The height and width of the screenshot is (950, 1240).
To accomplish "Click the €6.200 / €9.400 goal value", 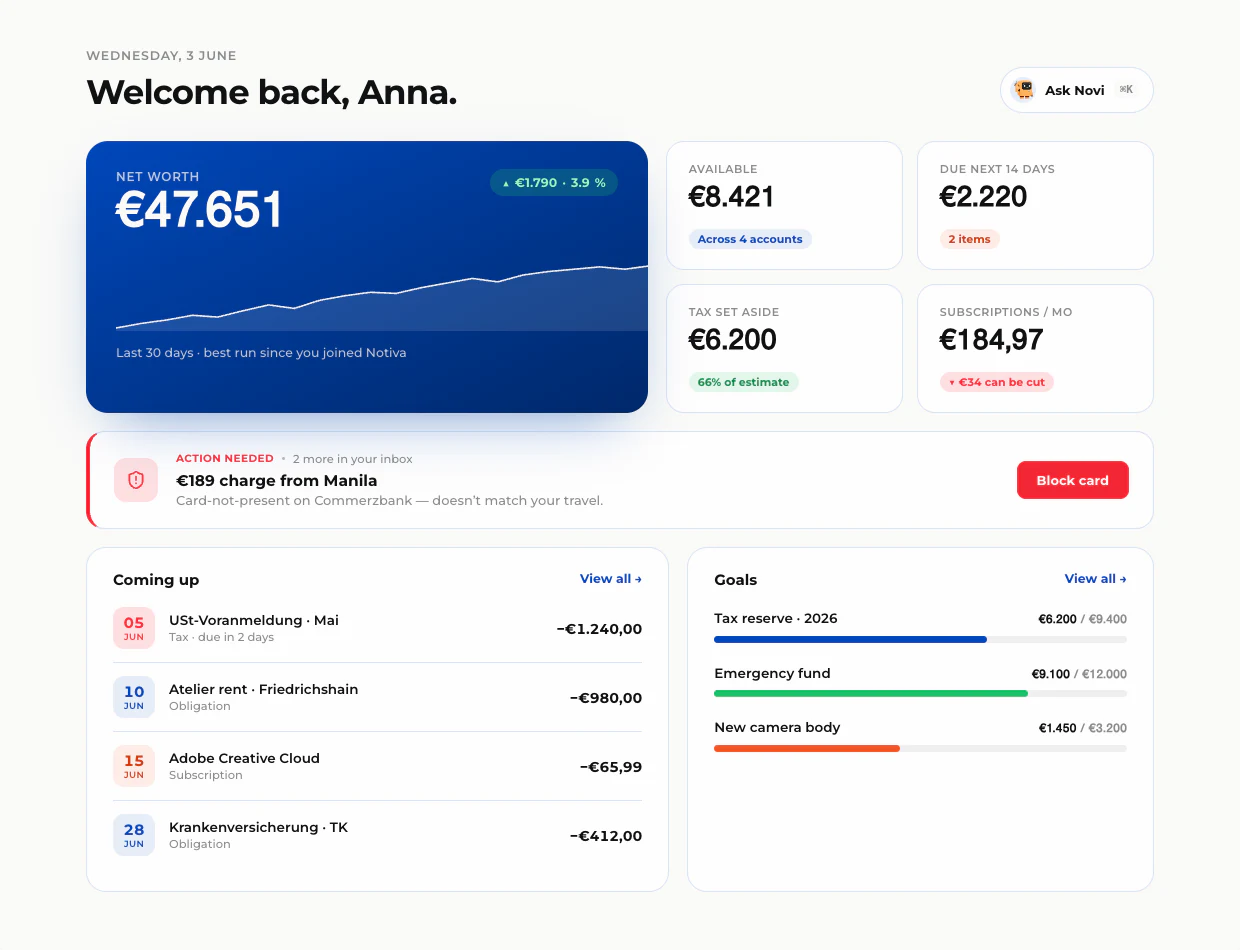I will coord(1082,619).
